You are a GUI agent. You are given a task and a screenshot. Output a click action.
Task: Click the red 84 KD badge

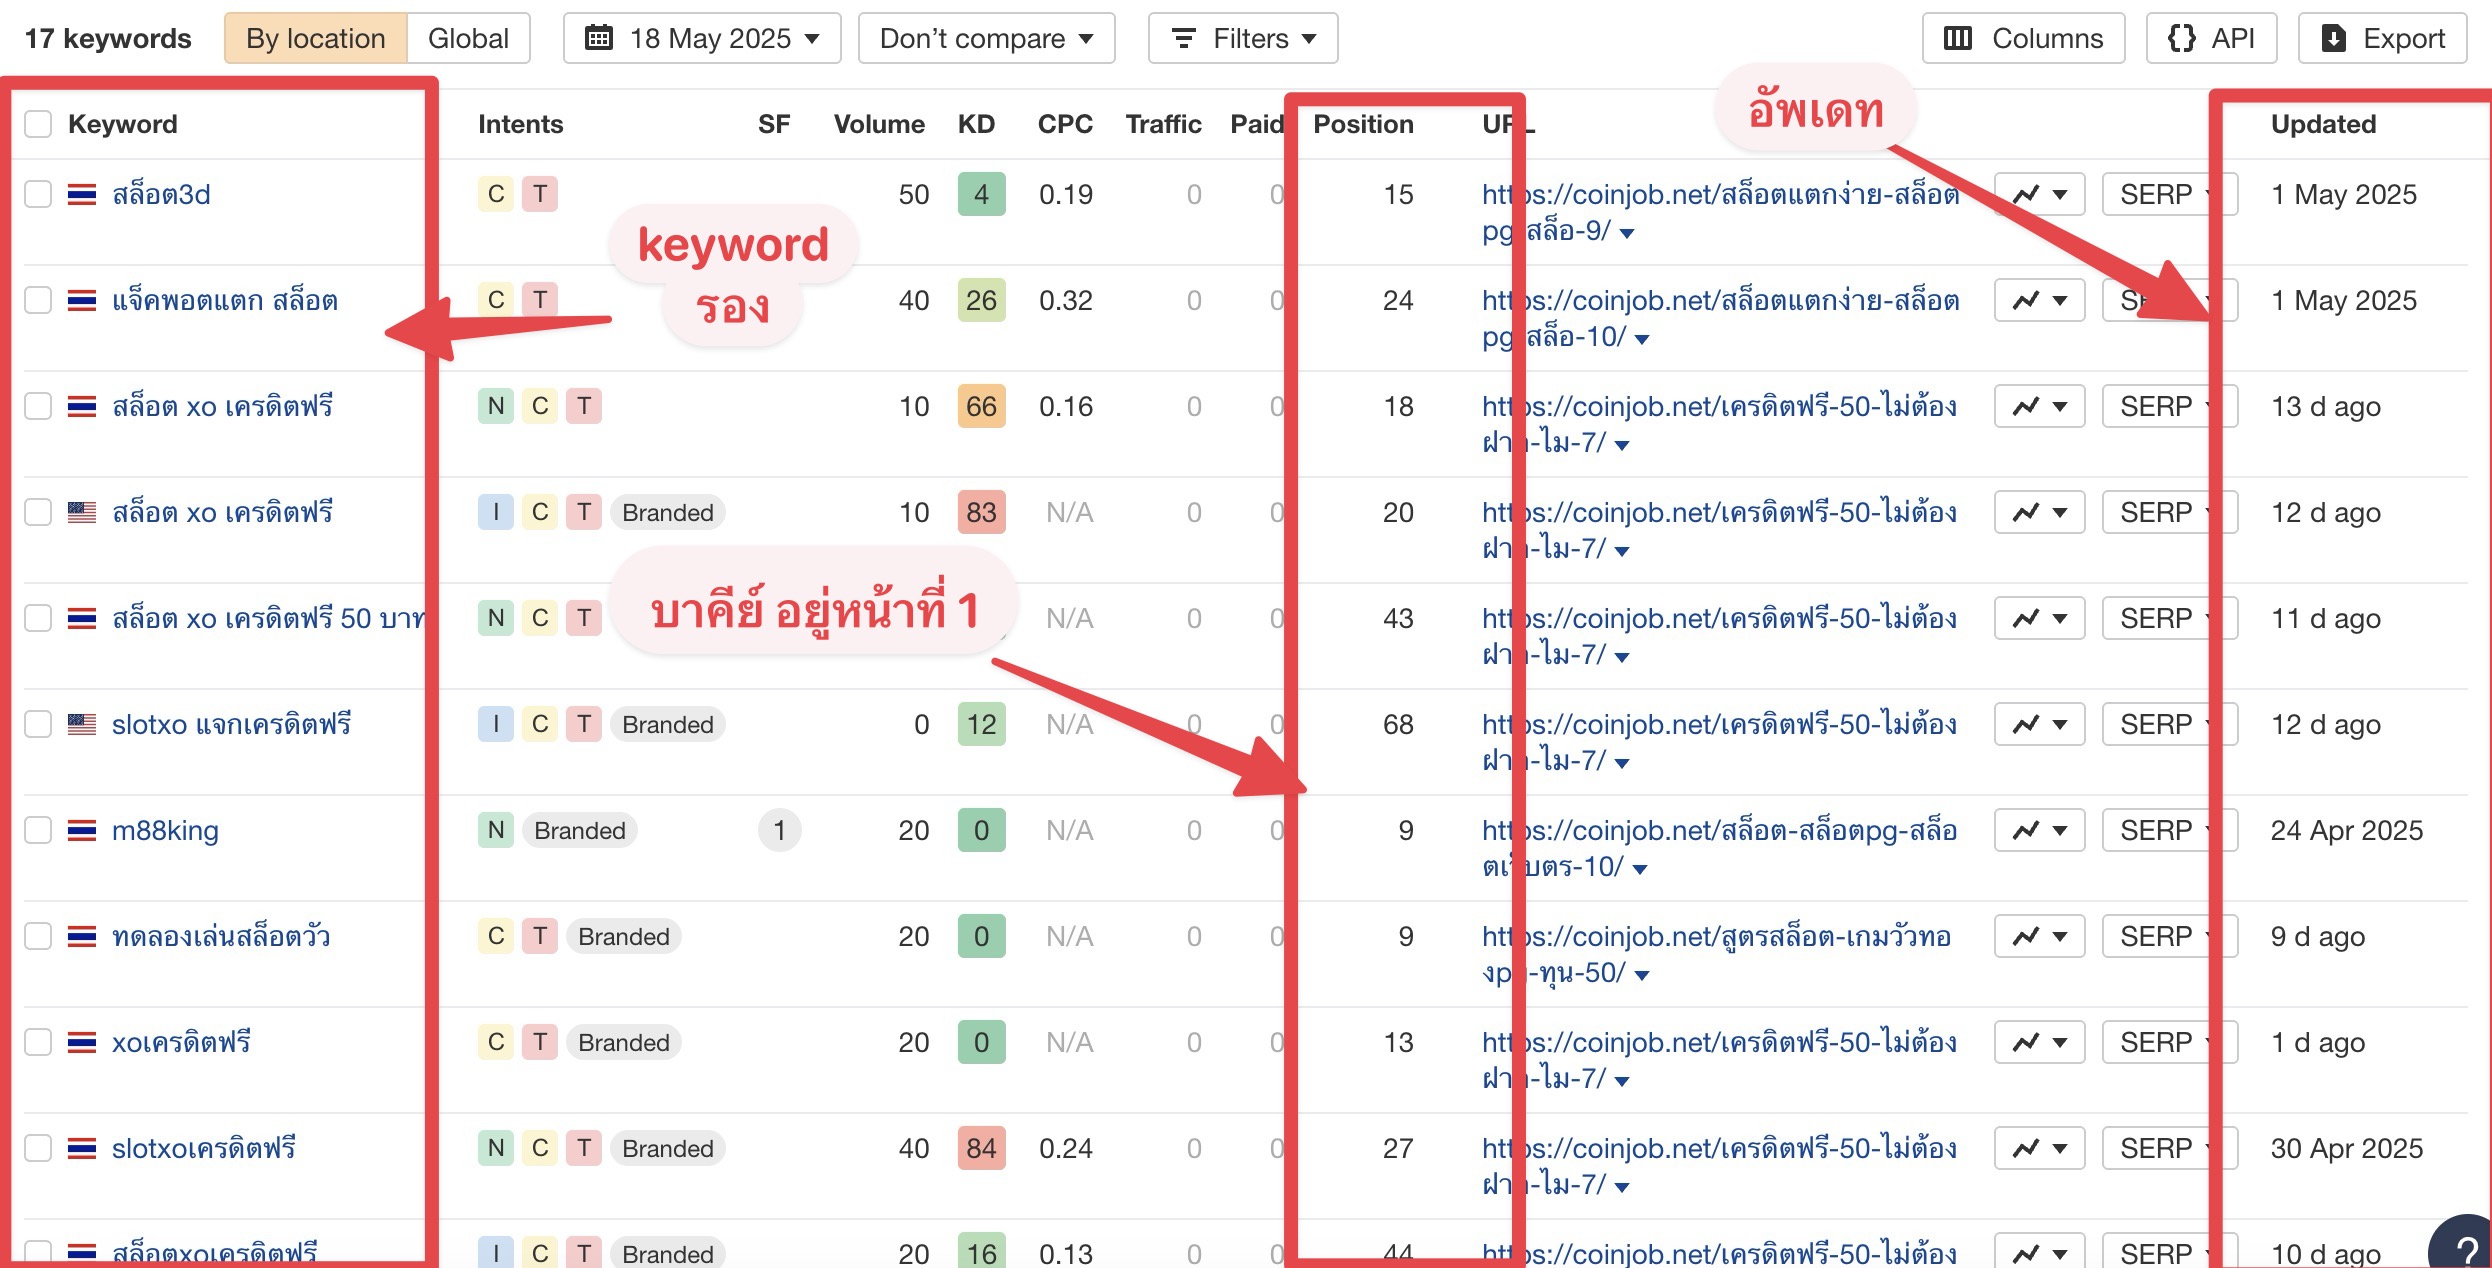click(981, 1148)
